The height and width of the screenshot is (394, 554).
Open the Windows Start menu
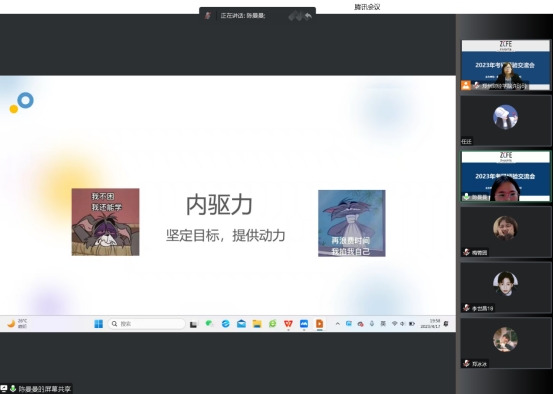pyautogui.click(x=99, y=324)
